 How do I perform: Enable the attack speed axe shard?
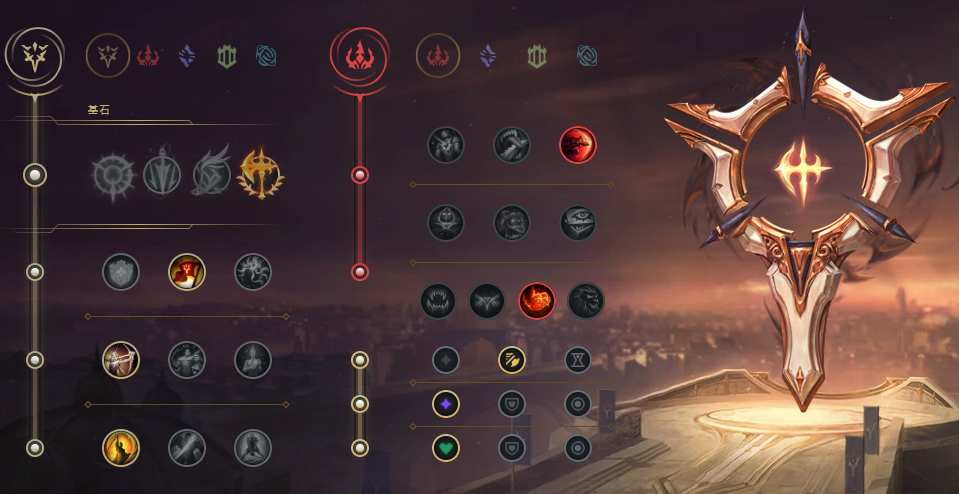click(512, 360)
